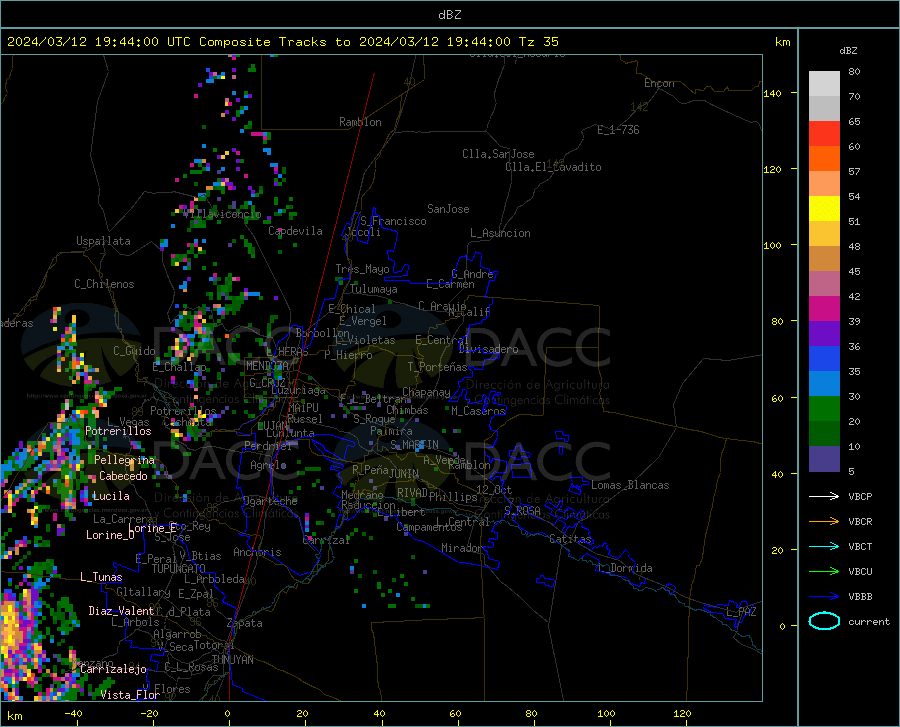Viewport: 900px width, 727px height.
Task: Select the 80 dBZ light gray swatch
Action: pos(824,83)
